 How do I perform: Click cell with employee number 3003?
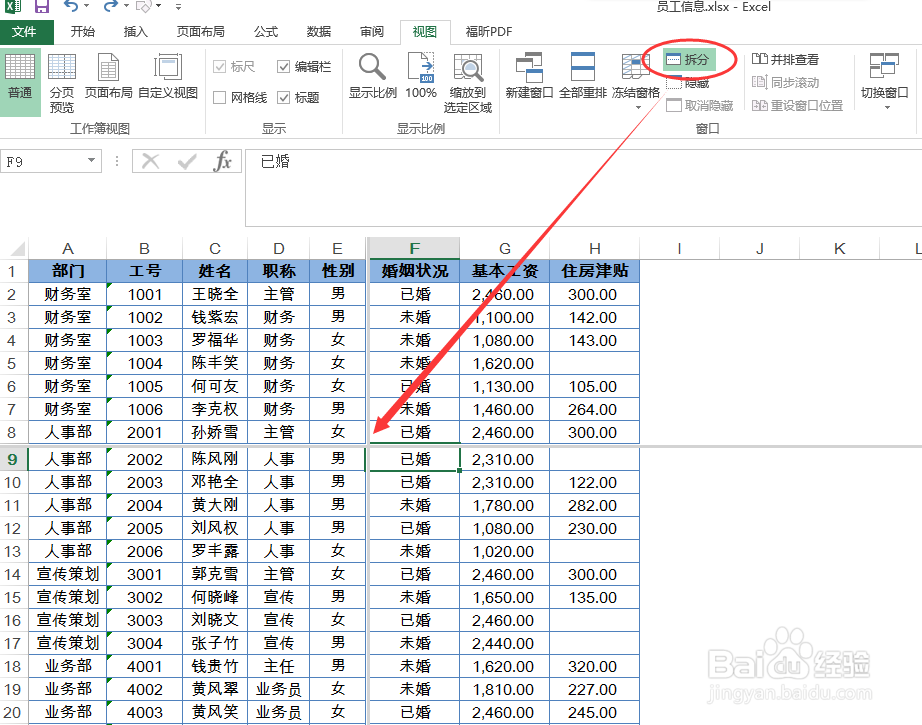tap(145, 620)
